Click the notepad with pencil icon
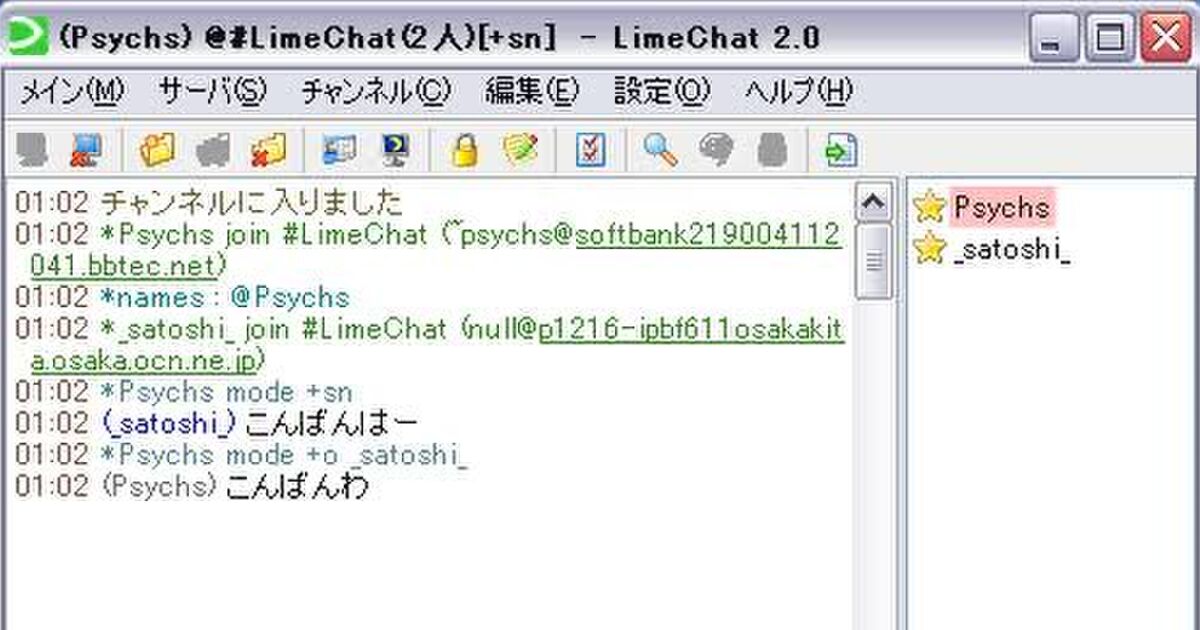Screen dimensions: 1200x630 click(520, 150)
